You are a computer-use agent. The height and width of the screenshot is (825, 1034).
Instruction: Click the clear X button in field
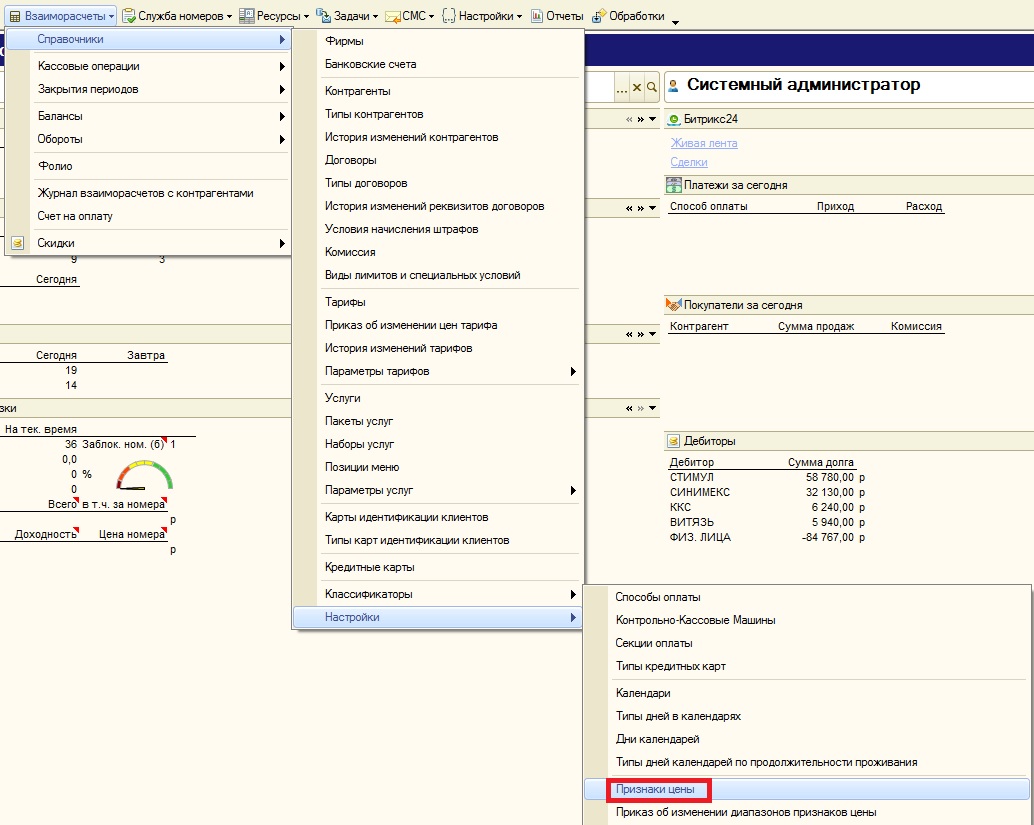pos(636,87)
